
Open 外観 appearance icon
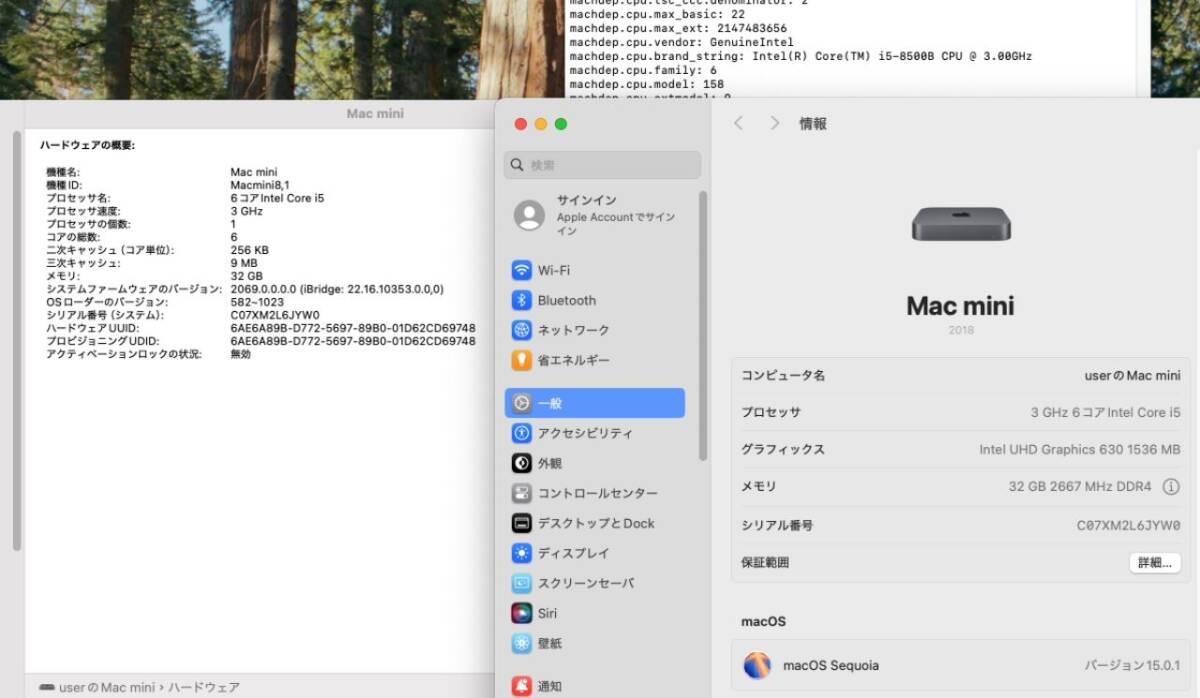click(521, 463)
